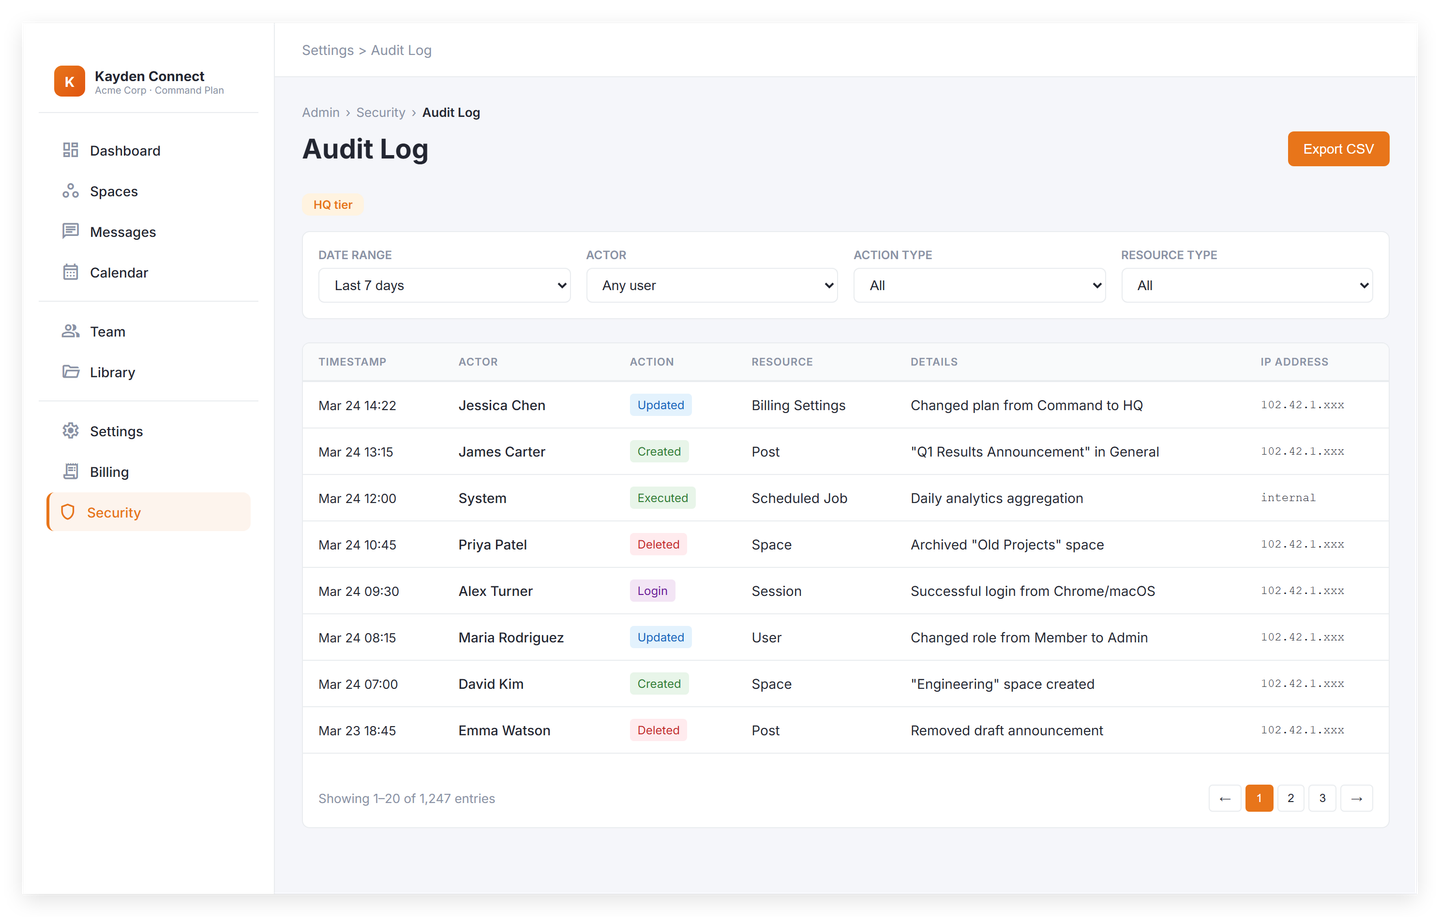Screen dimensions: 1440x917
Task: Expand the Actor filter dropdown
Action: pos(712,285)
